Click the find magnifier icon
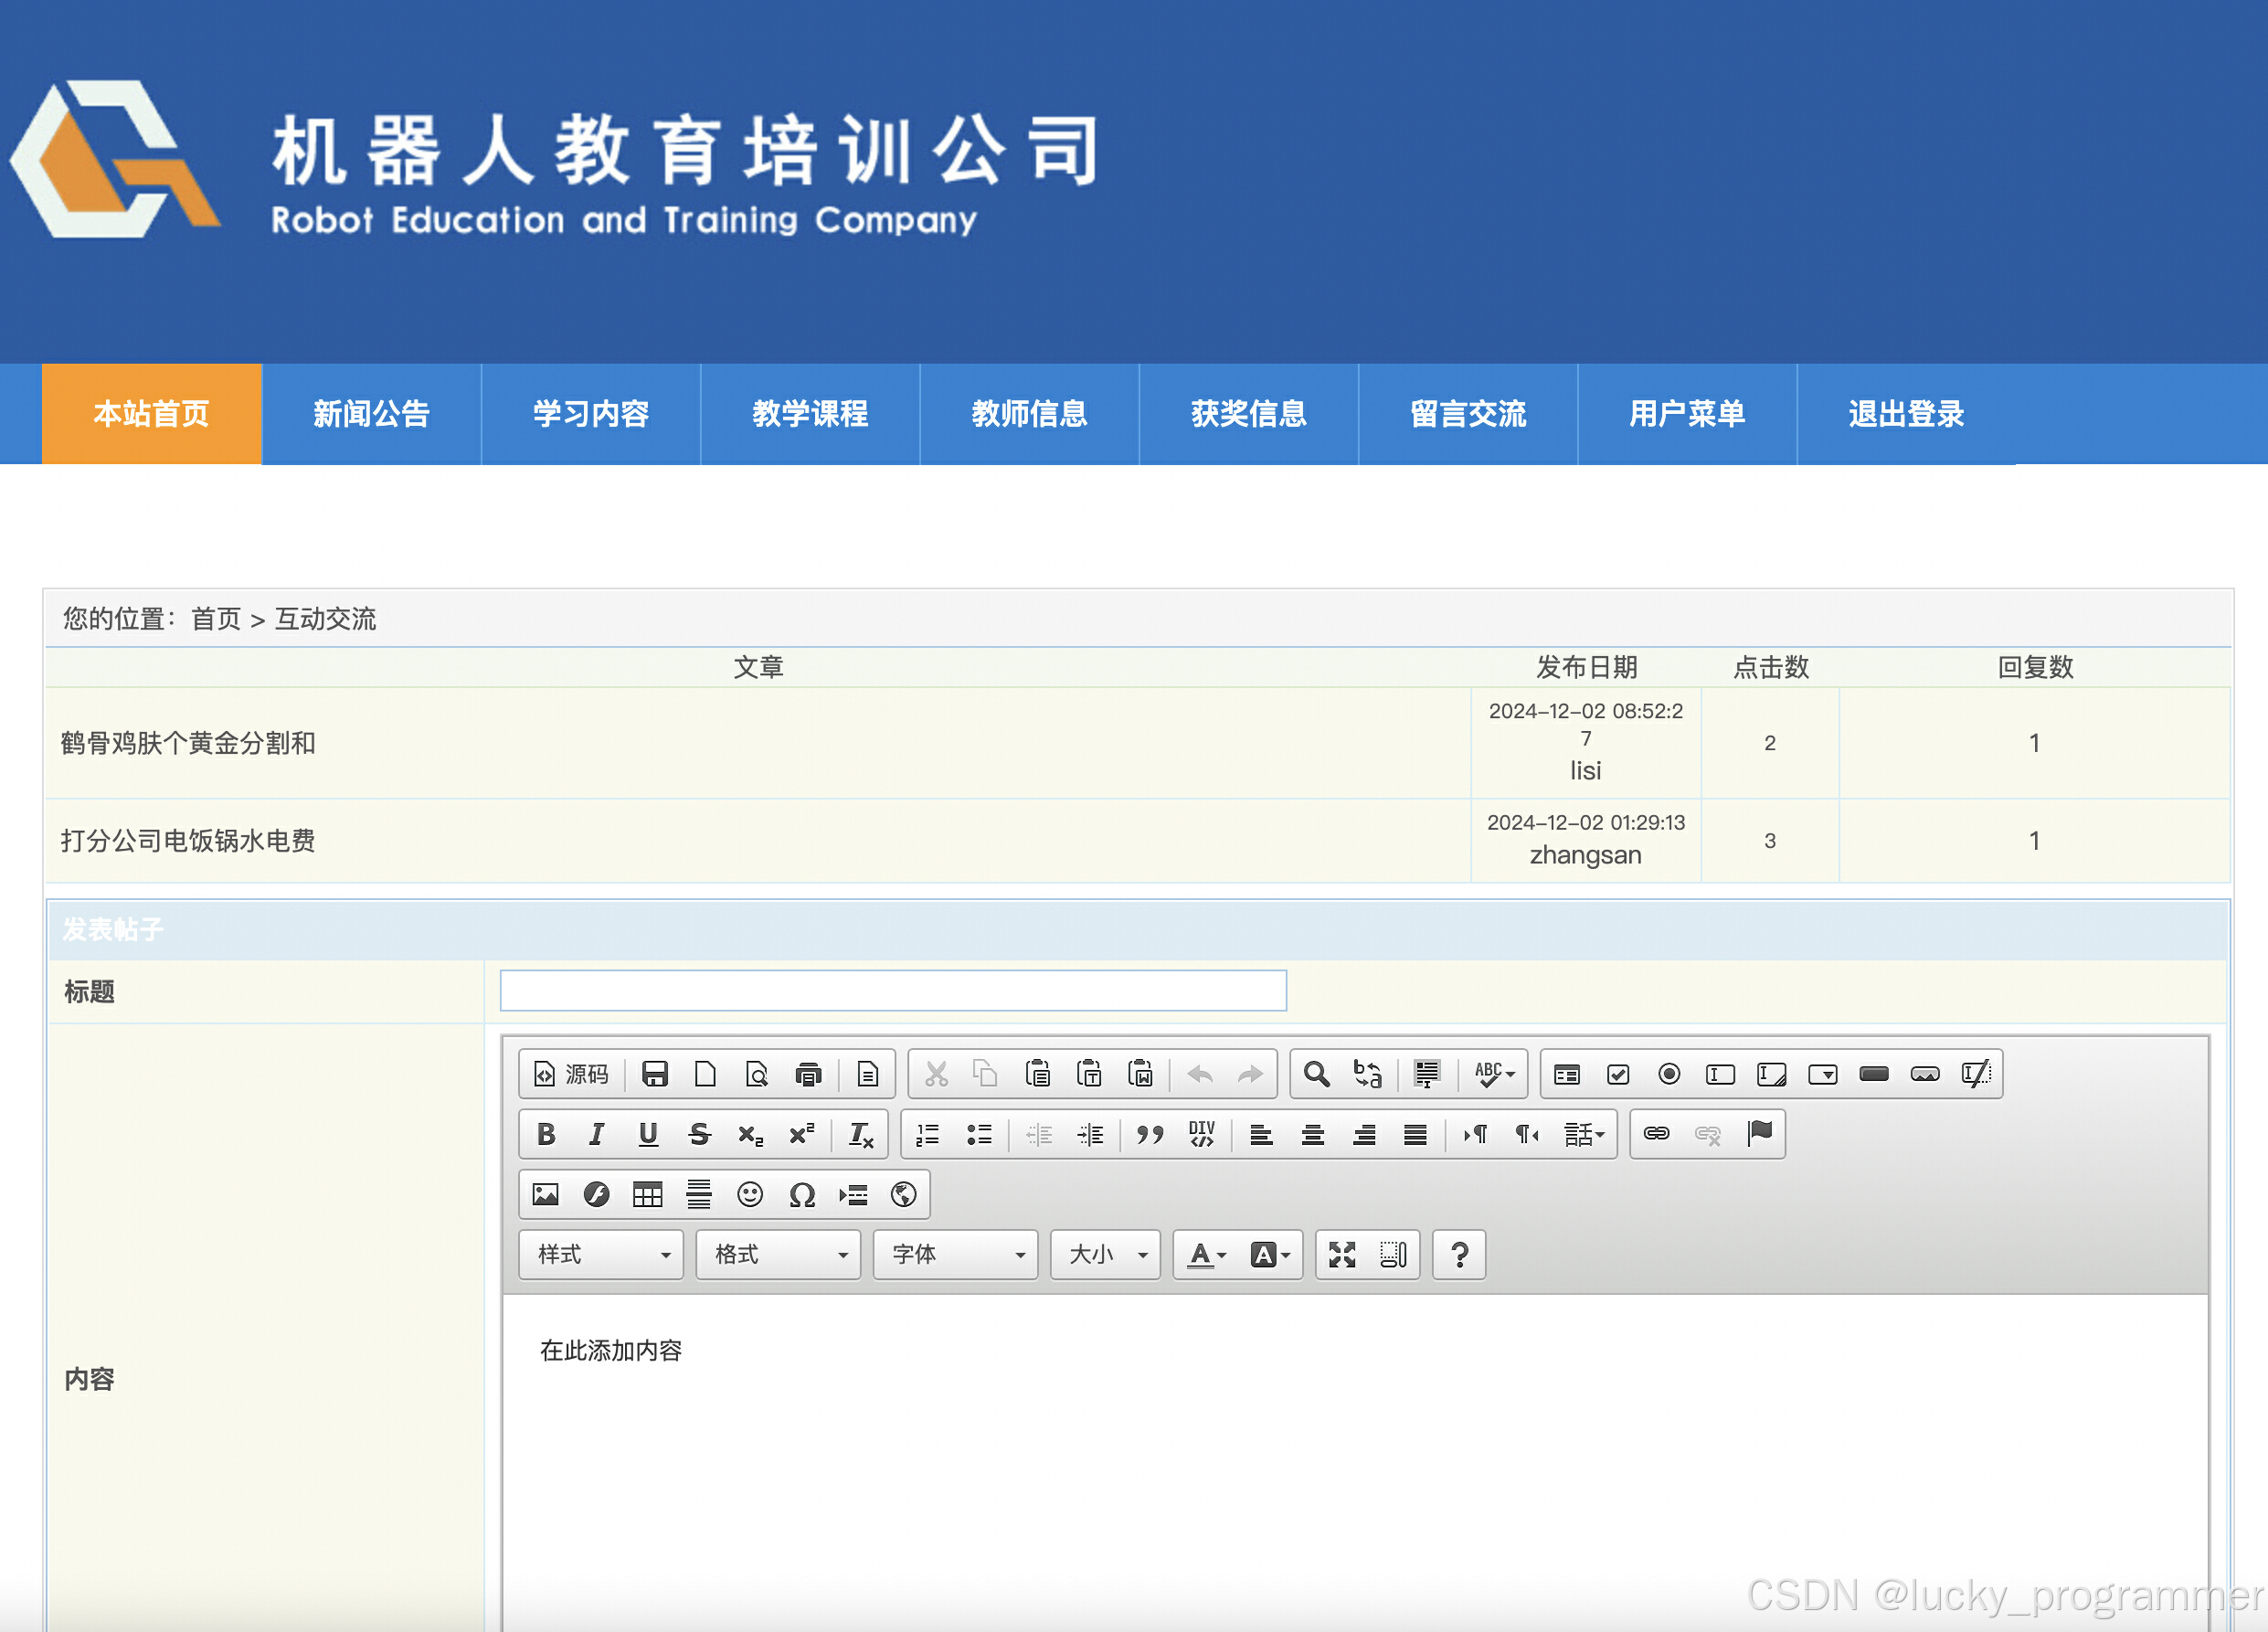2268x1632 pixels. (x=1317, y=1074)
